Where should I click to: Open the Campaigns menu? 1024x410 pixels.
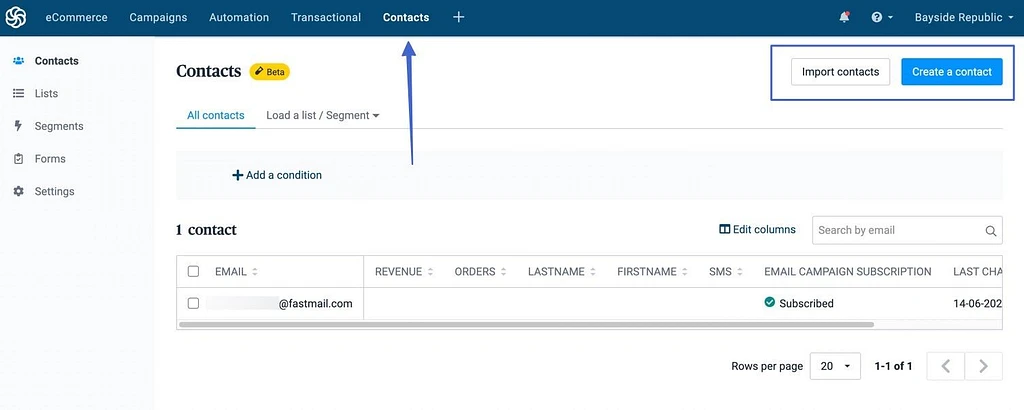coord(158,18)
